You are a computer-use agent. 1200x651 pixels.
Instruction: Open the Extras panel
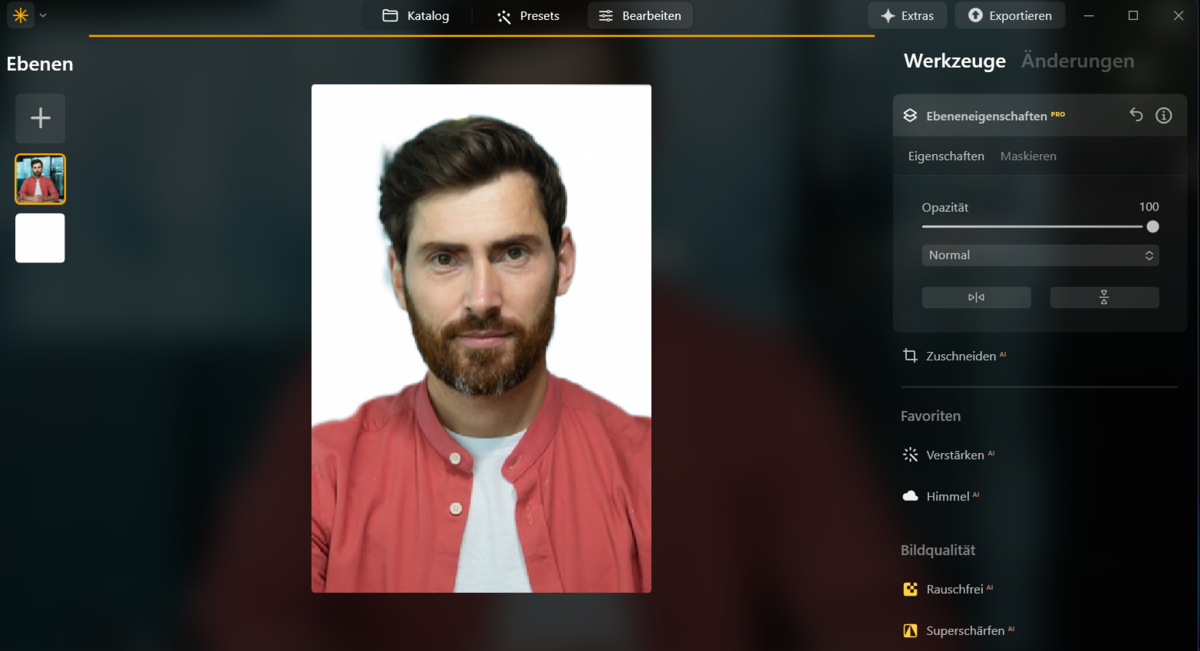pyautogui.click(x=907, y=15)
